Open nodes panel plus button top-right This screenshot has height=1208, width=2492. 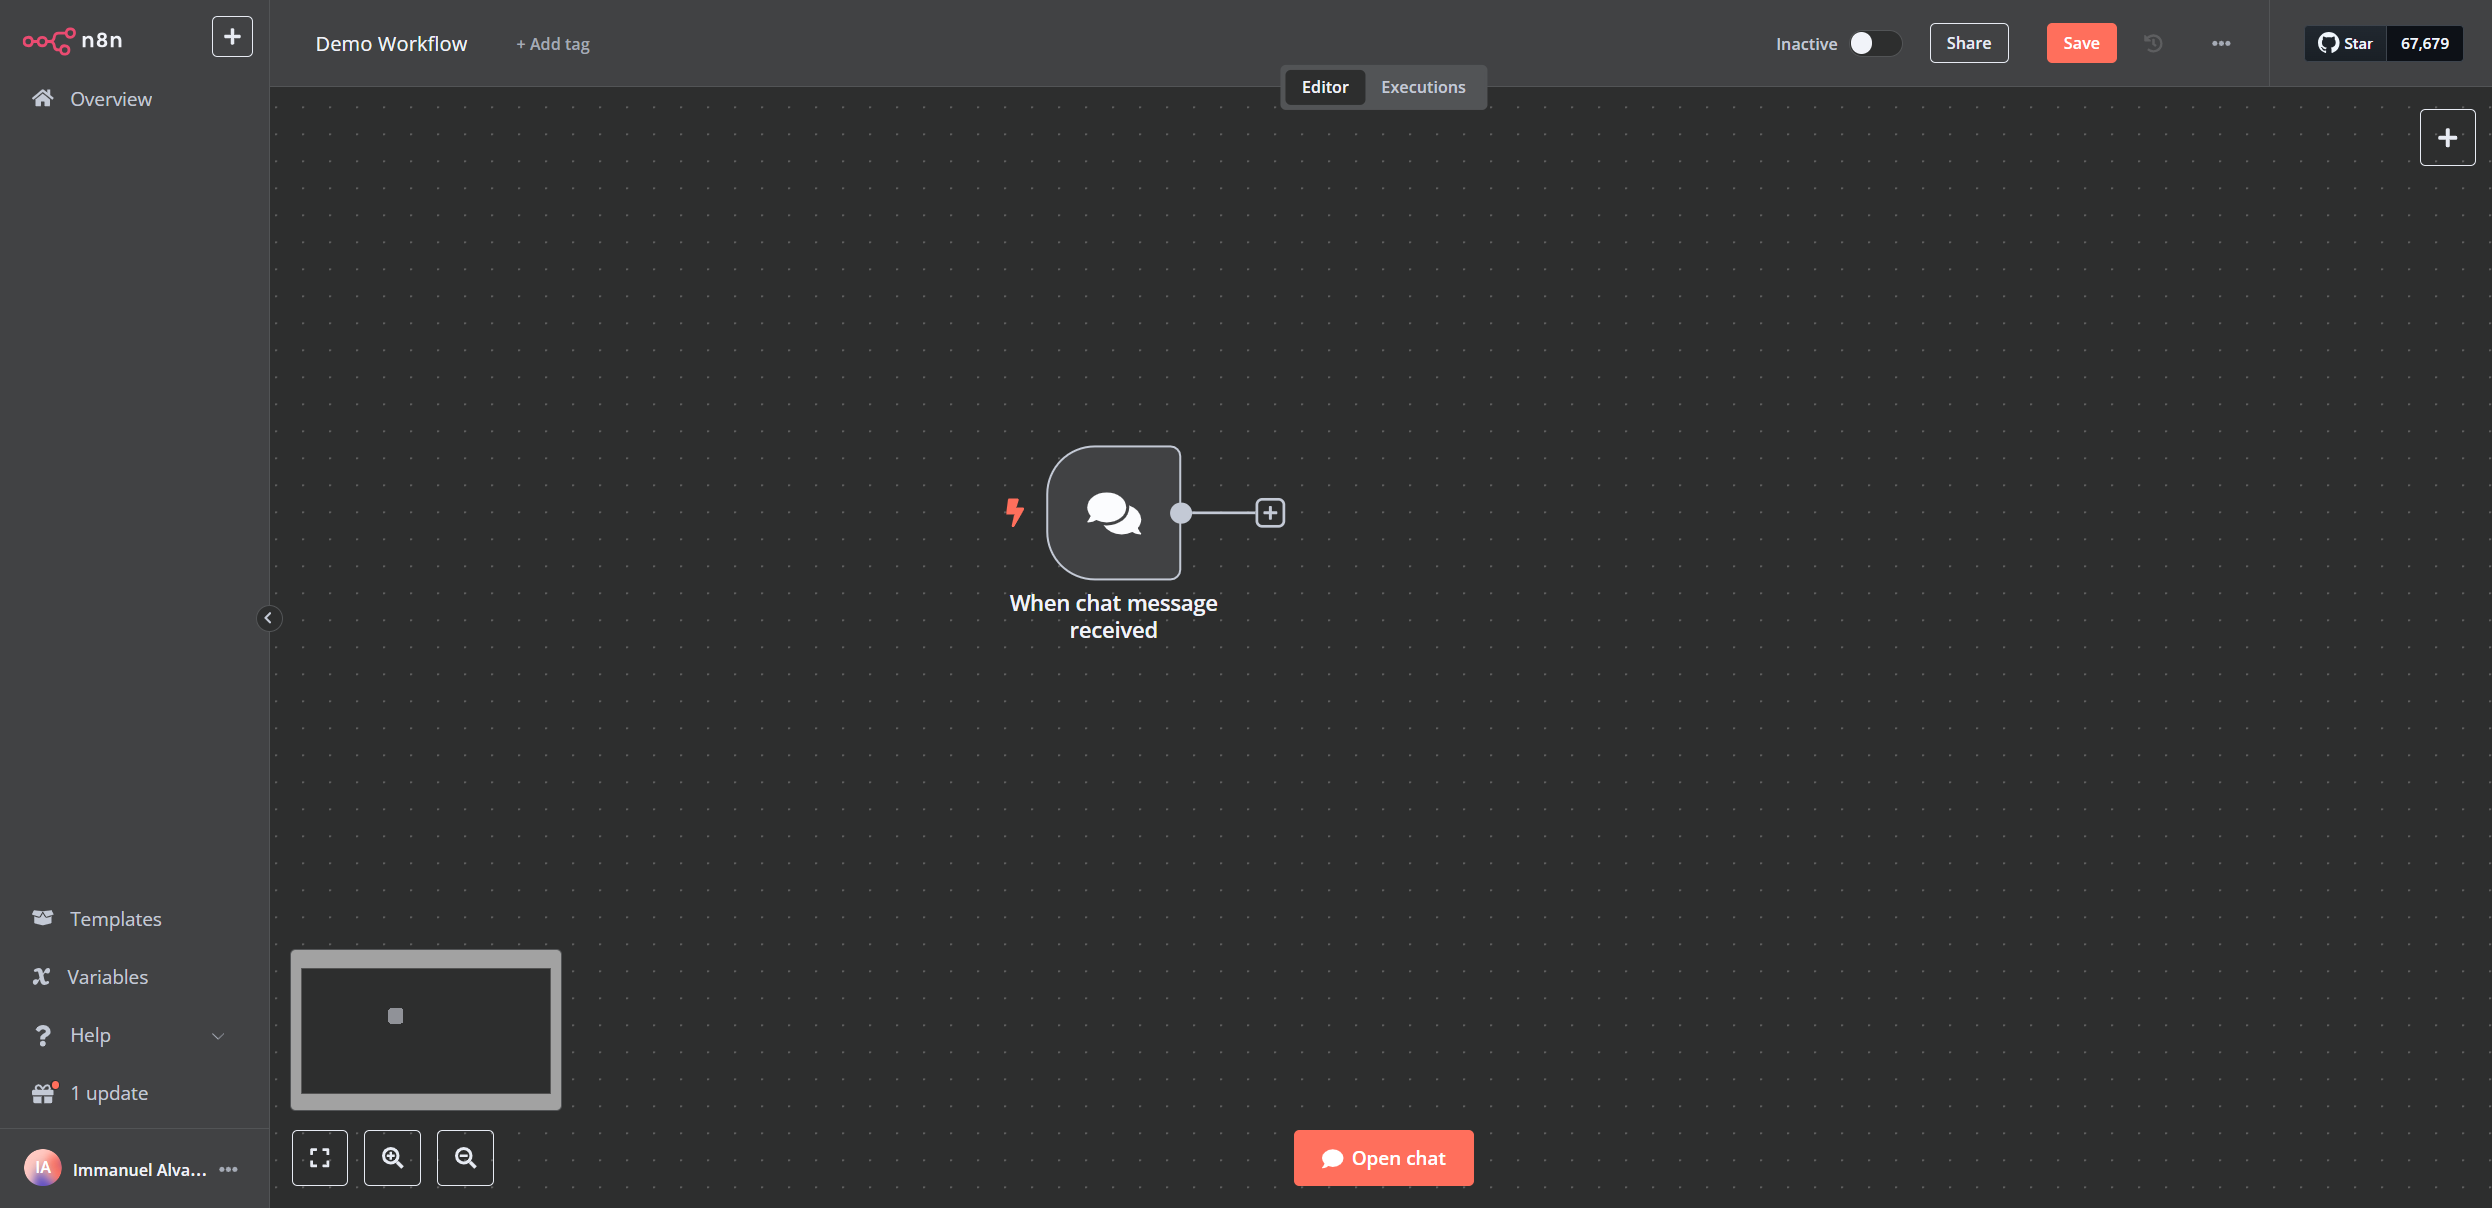pos(2447,138)
